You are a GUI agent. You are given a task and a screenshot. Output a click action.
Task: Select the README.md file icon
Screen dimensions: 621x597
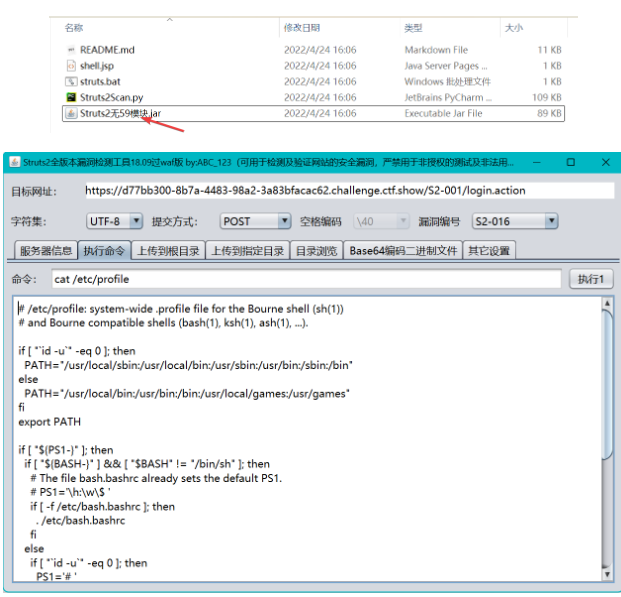tap(71, 50)
